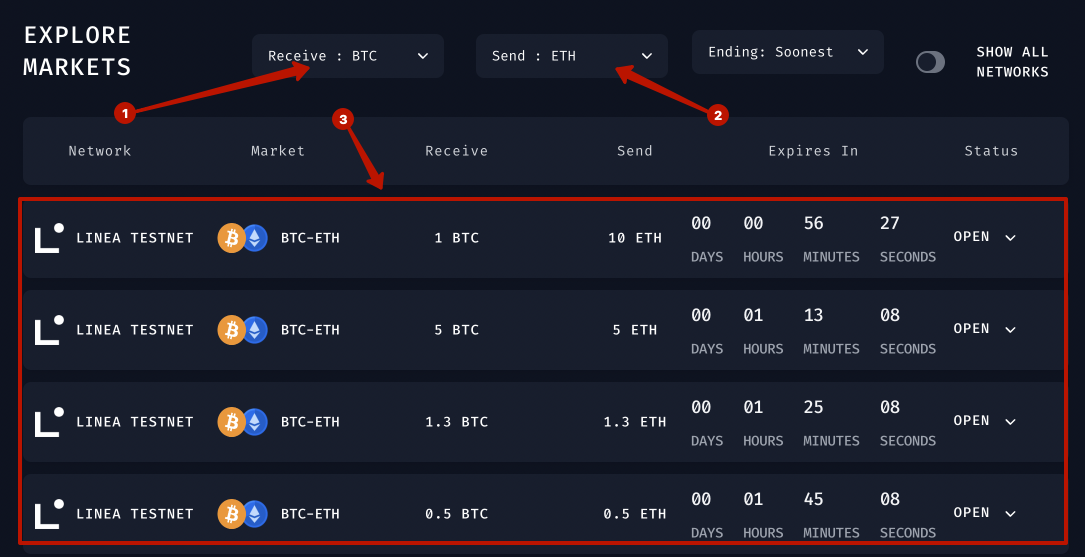
Task: Click the Network column header
Action: (100, 151)
